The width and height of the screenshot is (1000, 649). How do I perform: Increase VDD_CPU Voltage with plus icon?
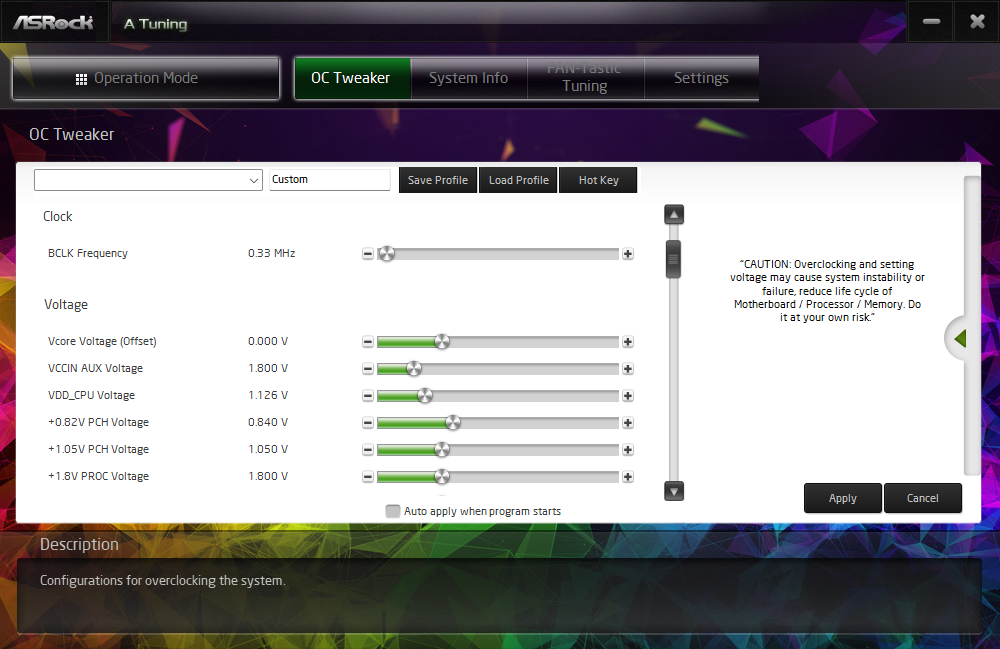[628, 396]
